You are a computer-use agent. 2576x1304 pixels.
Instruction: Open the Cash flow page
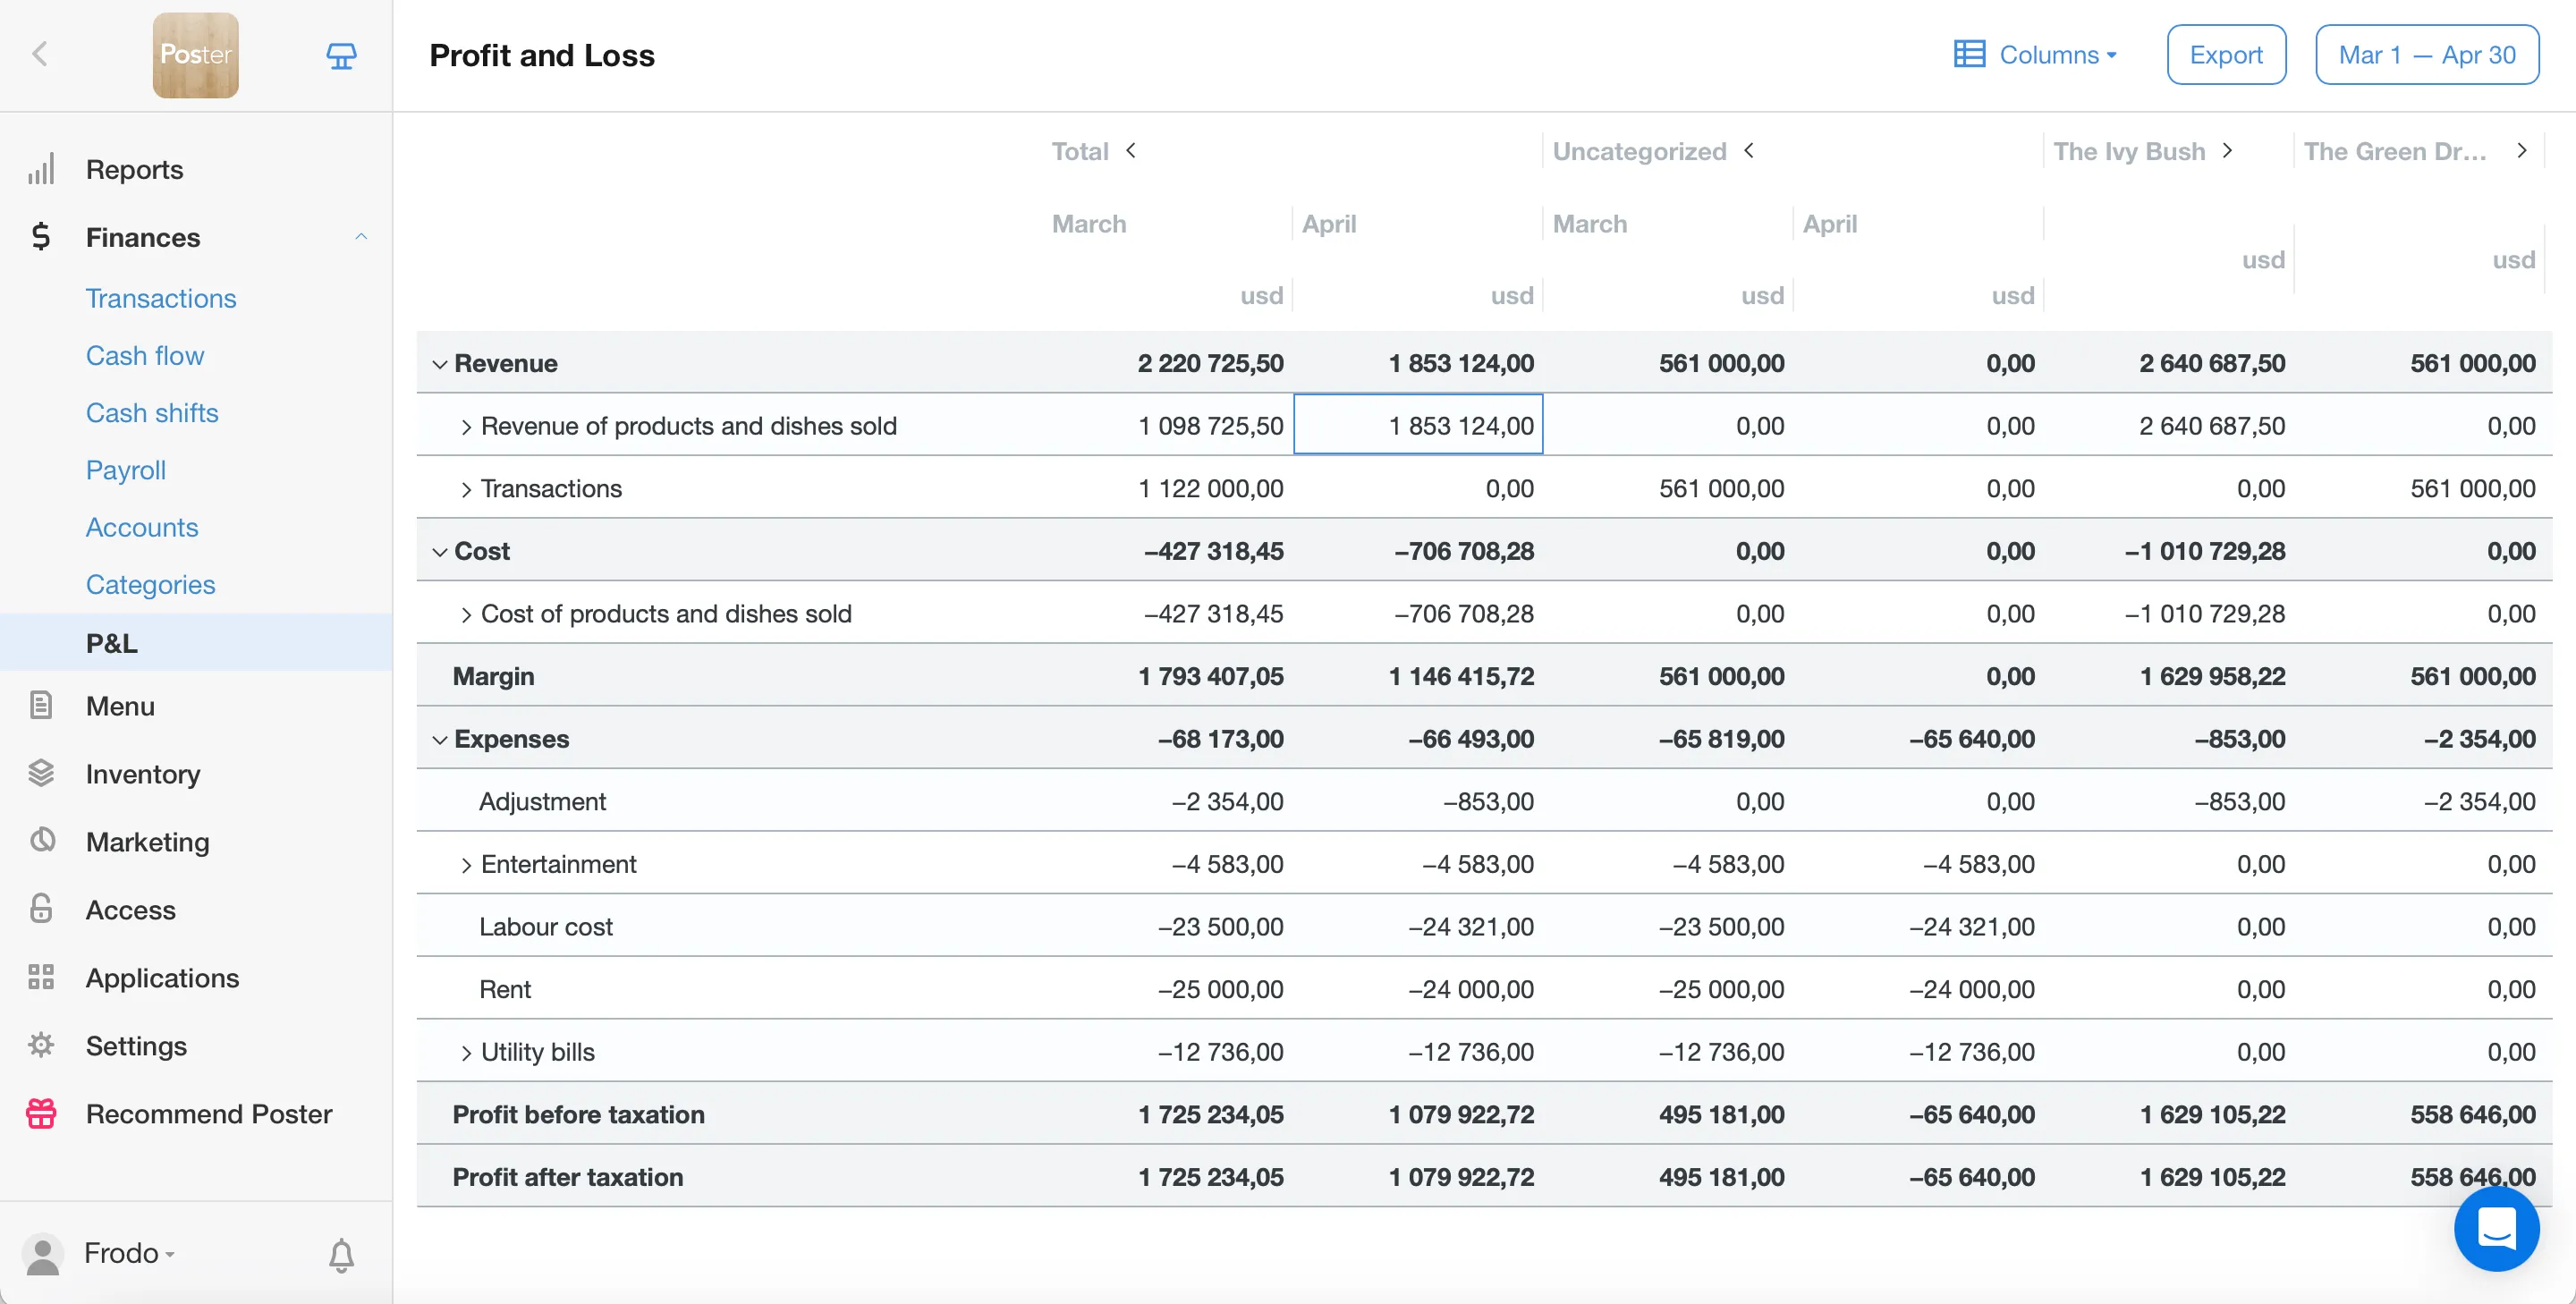pyautogui.click(x=145, y=355)
